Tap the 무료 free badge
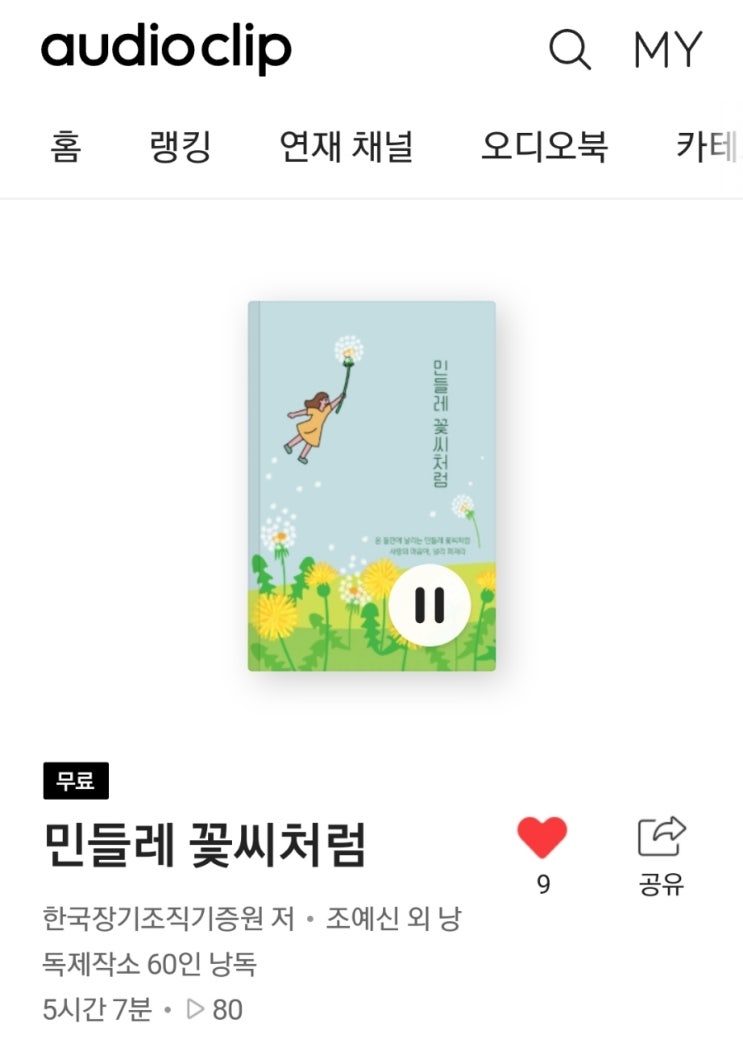 pos(76,781)
